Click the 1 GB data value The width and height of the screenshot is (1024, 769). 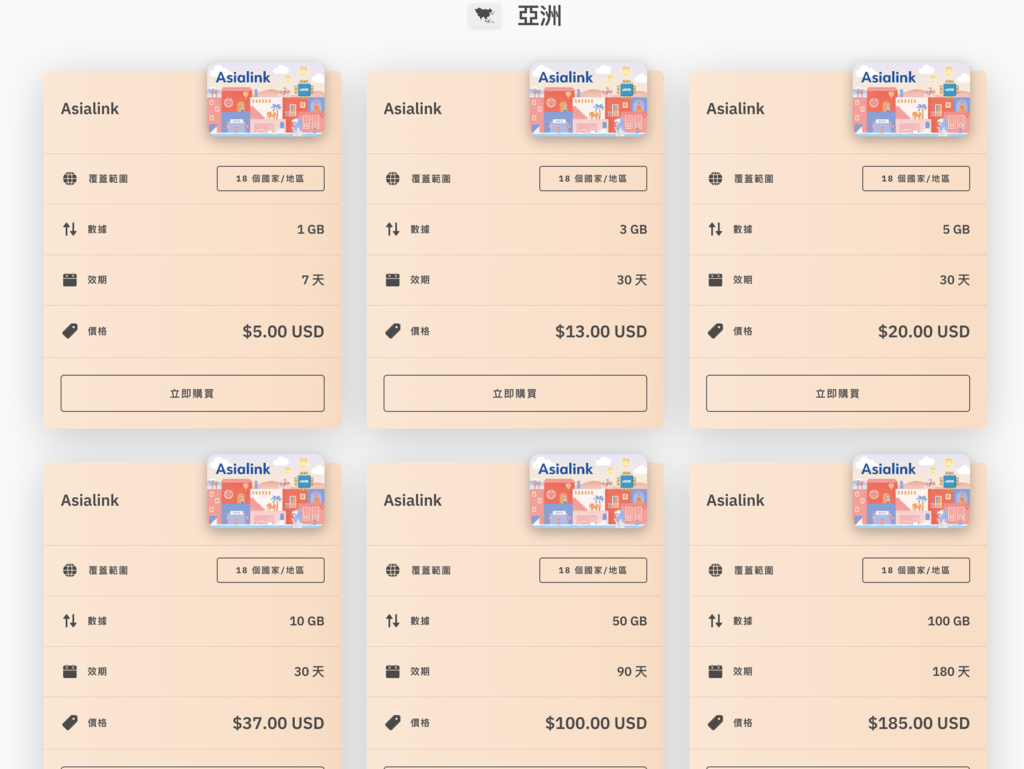point(311,229)
